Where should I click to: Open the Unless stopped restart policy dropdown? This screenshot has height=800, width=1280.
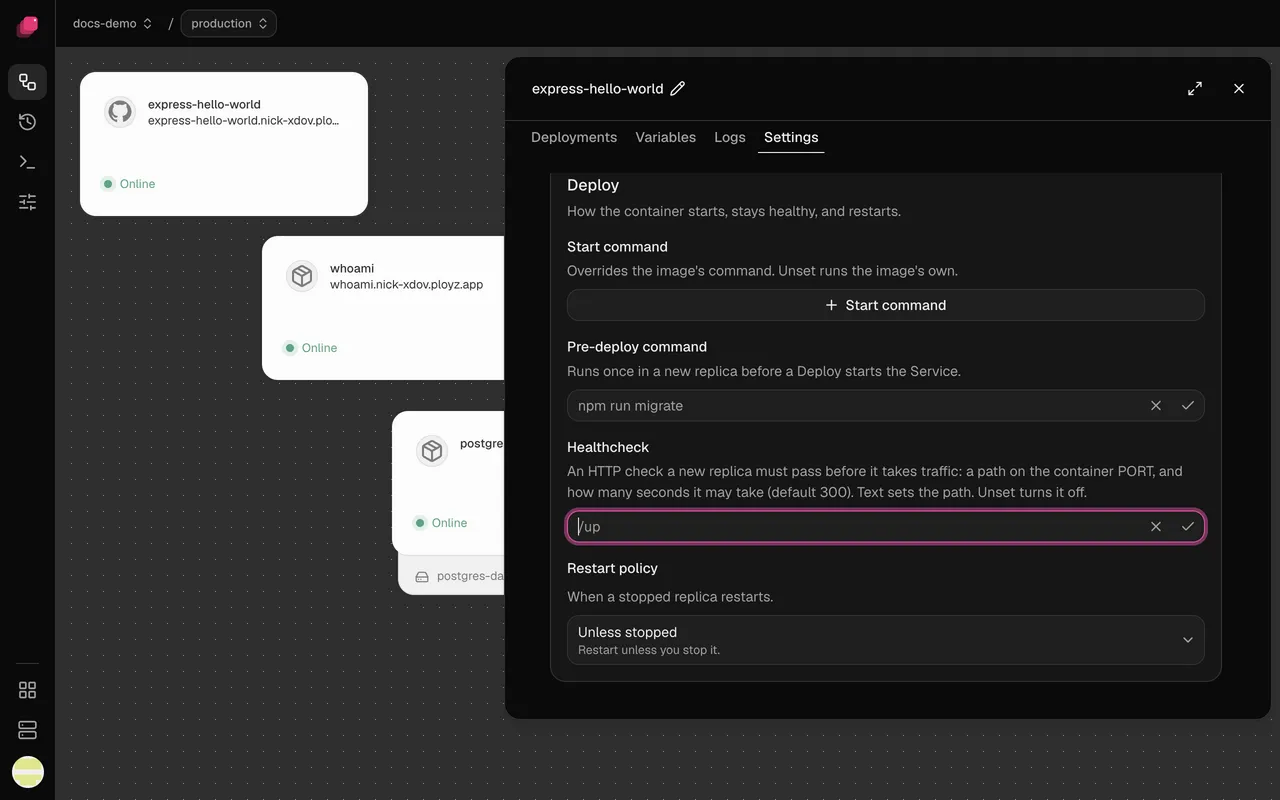[886, 640]
